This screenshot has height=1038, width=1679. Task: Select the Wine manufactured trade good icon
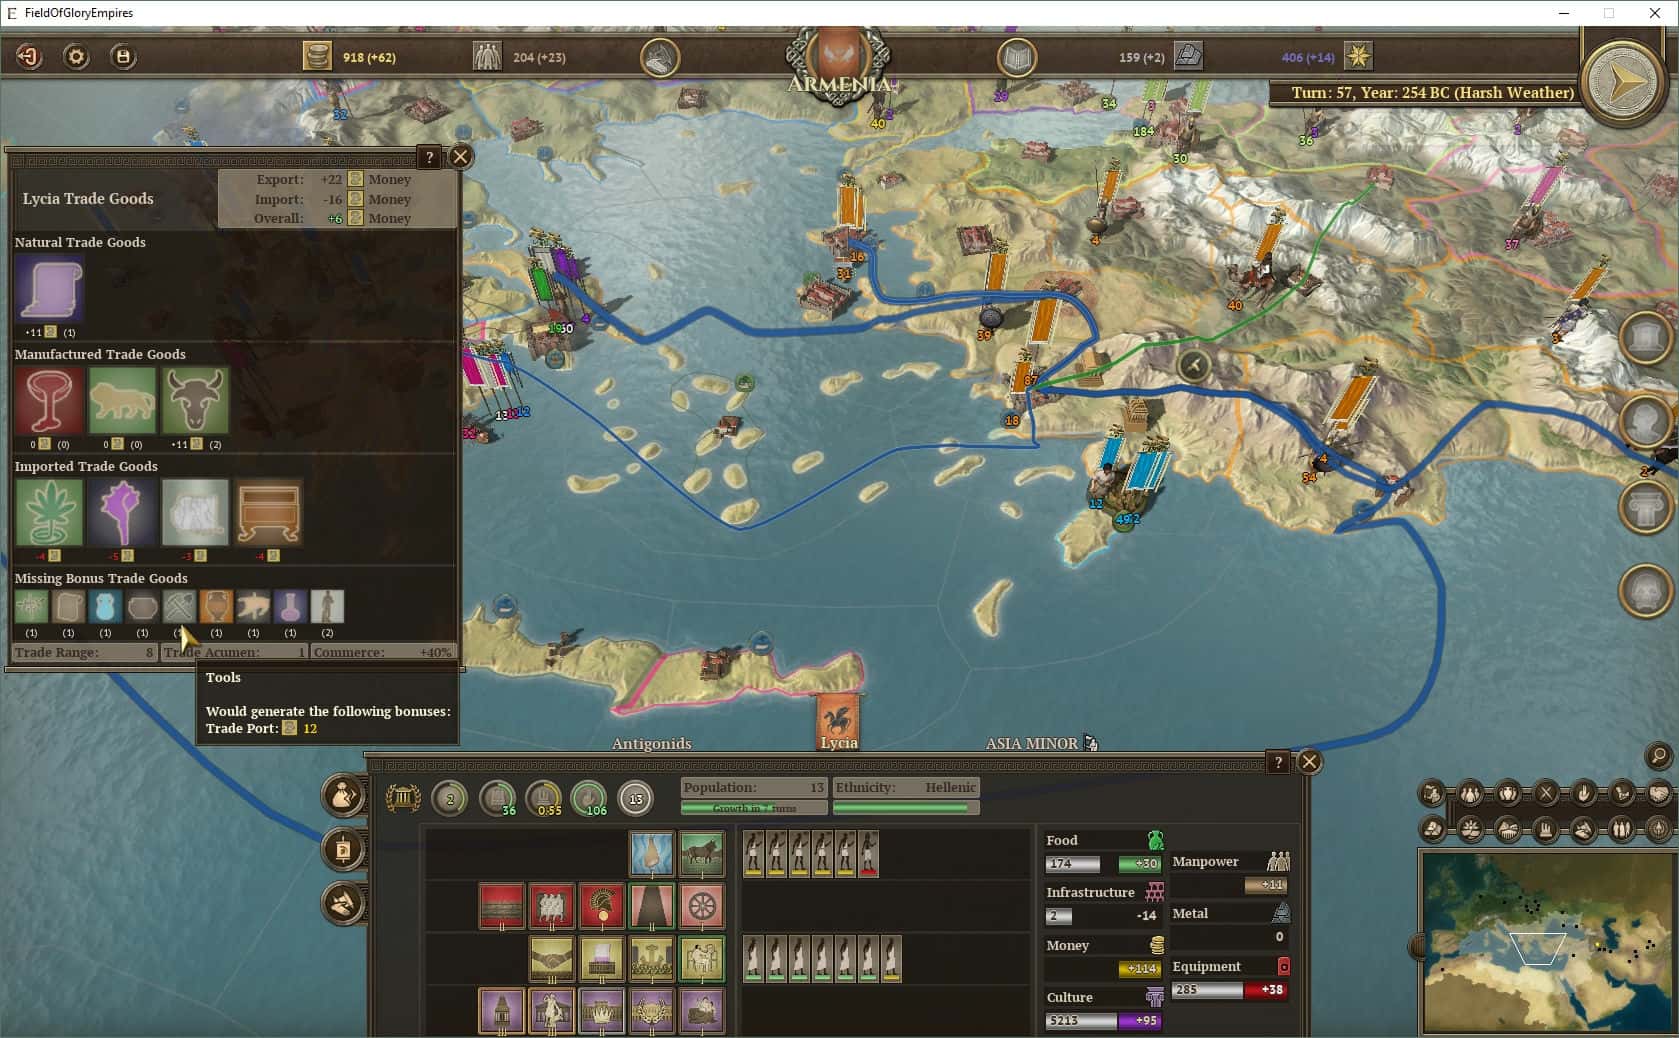49,402
